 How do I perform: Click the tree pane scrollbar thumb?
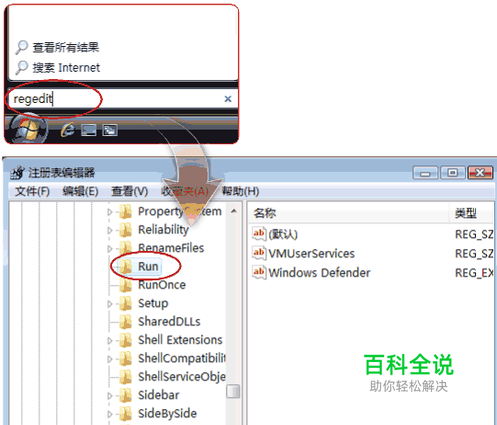233,391
